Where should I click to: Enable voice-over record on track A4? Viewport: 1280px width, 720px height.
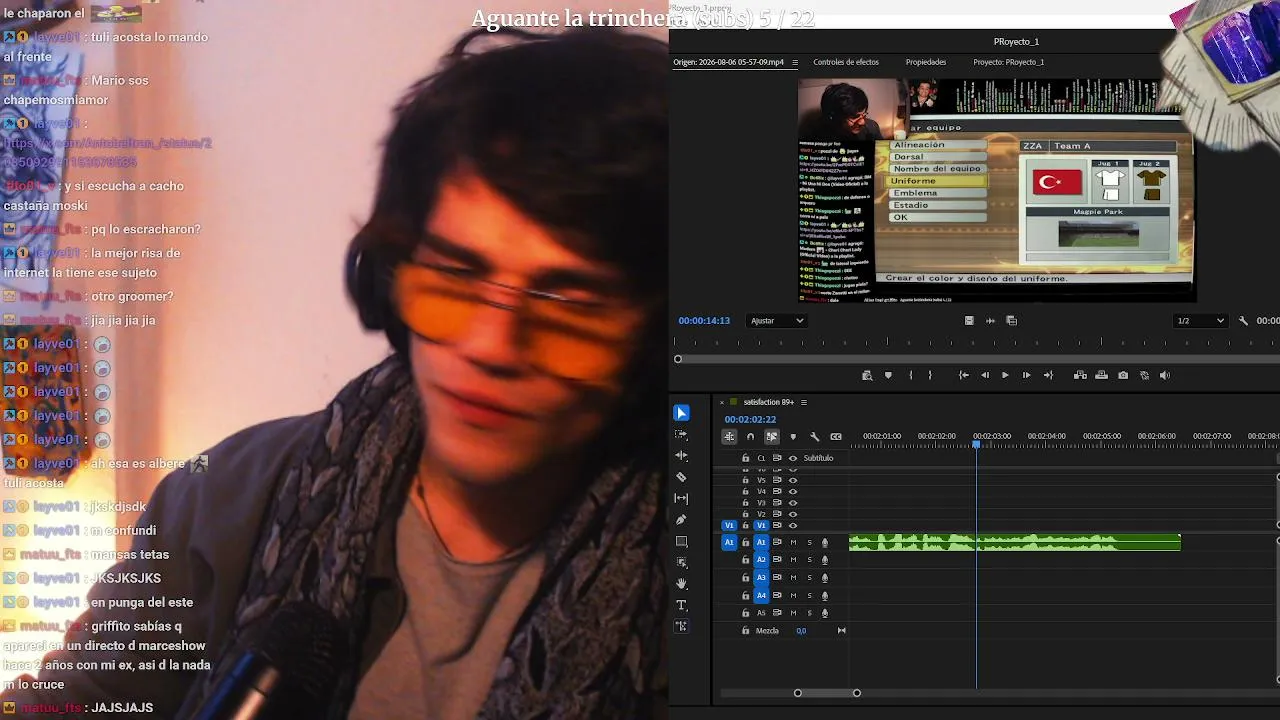(x=825, y=596)
